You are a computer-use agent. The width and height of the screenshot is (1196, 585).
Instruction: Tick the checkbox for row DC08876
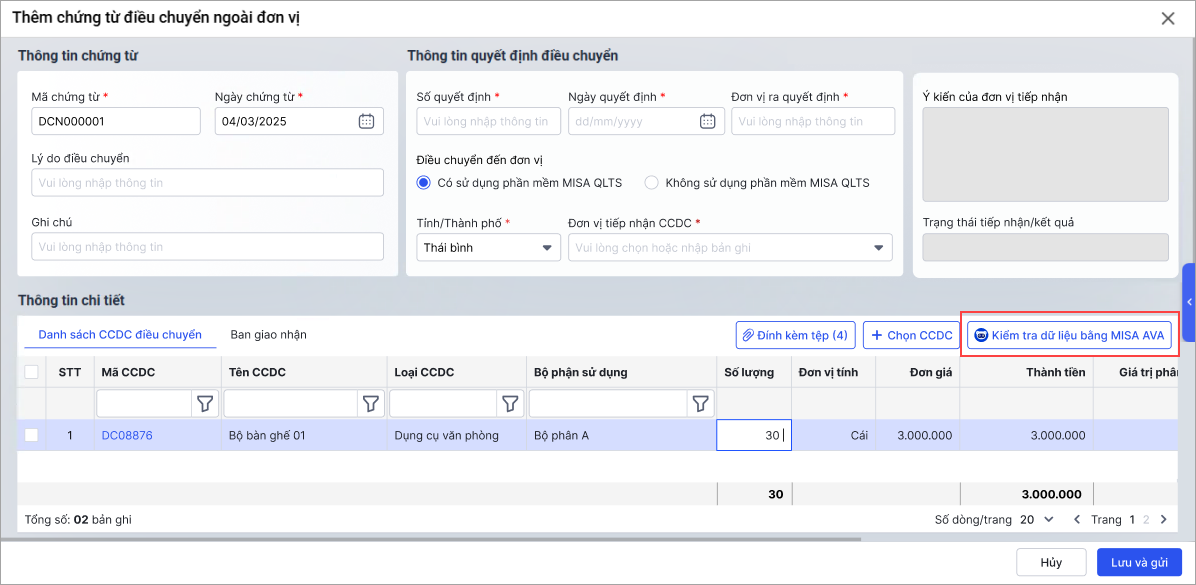tap(32, 435)
